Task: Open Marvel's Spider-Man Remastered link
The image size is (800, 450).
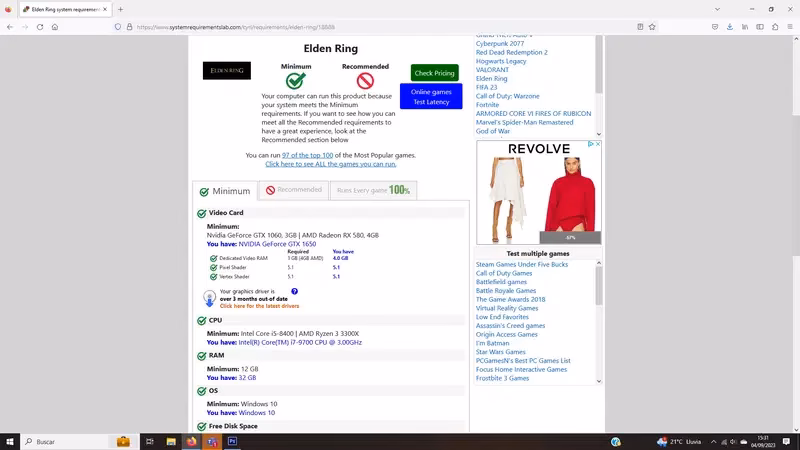Action: 524,122
